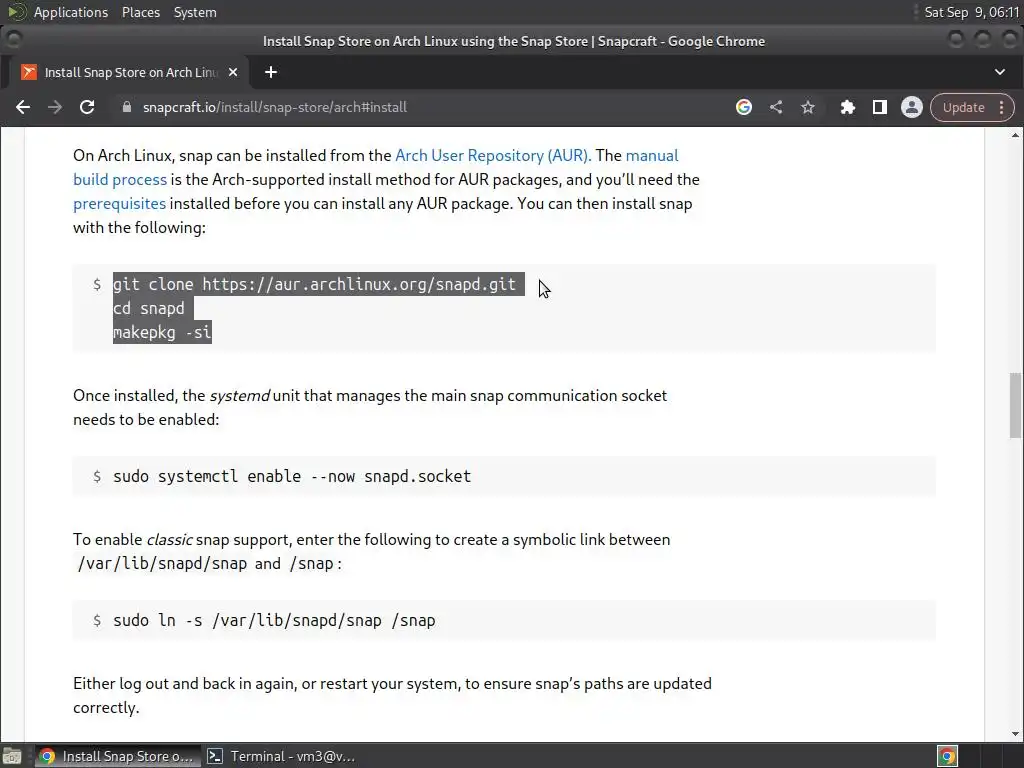Open the prerequisites link
Image resolution: width=1024 pixels, height=768 pixels.
coord(120,204)
